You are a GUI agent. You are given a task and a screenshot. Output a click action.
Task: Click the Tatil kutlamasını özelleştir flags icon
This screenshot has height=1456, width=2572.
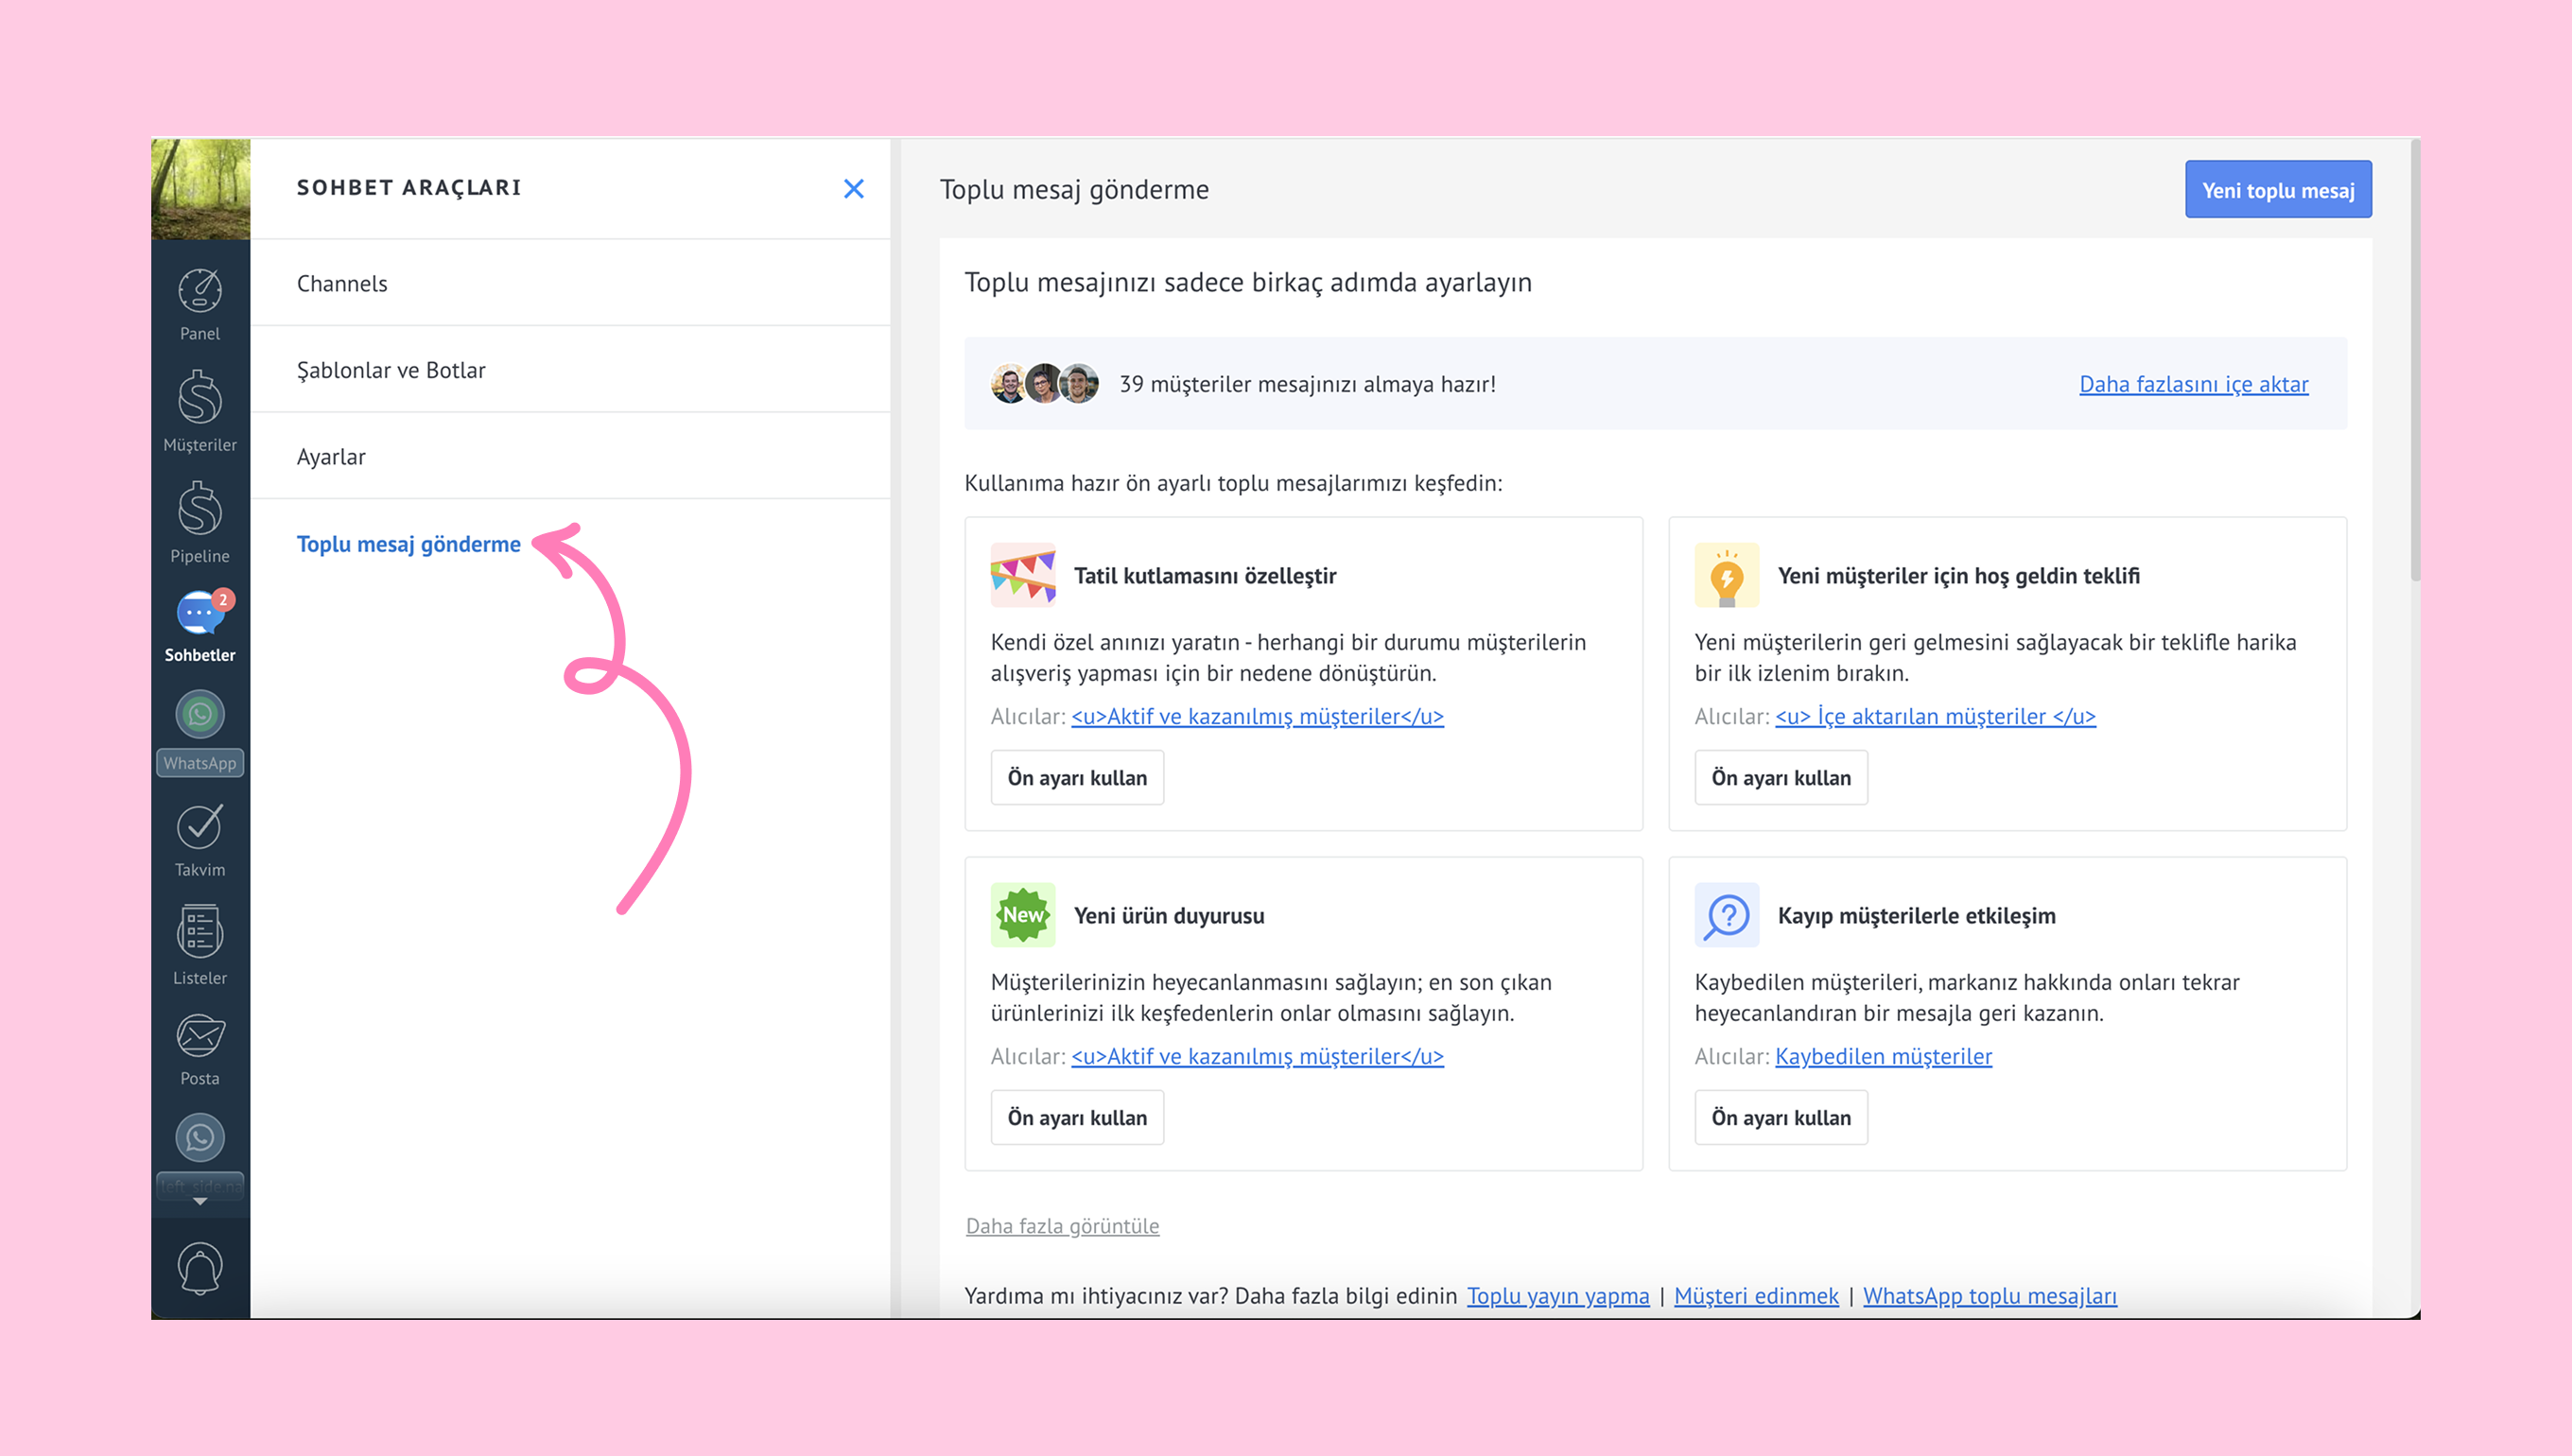[1022, 575]
